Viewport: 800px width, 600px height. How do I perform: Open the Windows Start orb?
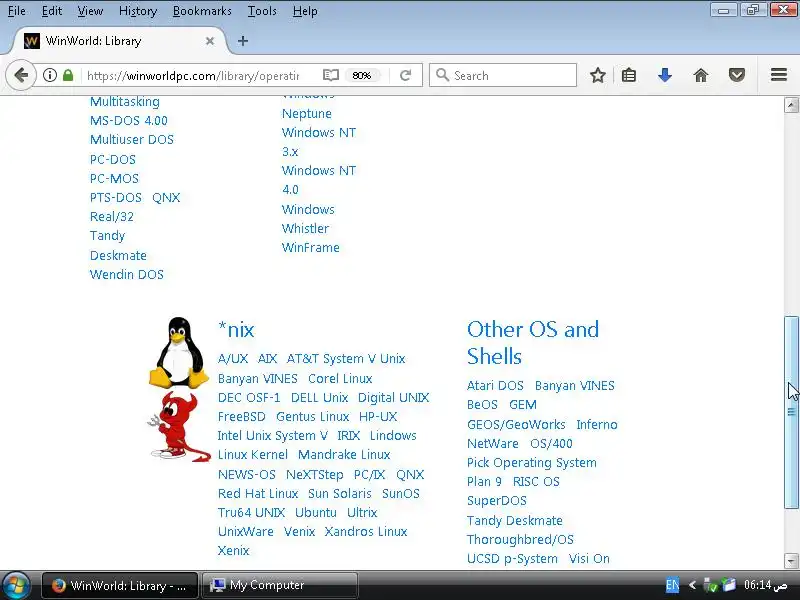tap(16, 585)
